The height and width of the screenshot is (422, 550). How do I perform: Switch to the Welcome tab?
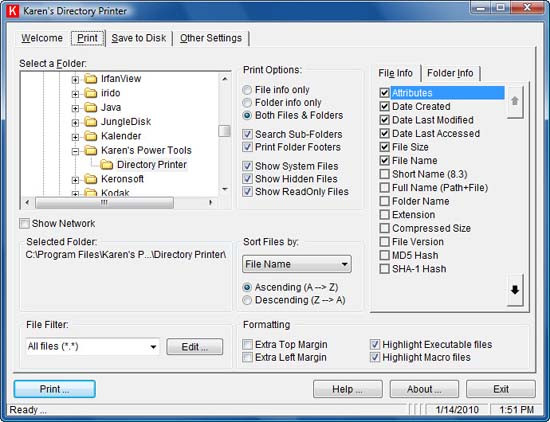click(42, 38)
